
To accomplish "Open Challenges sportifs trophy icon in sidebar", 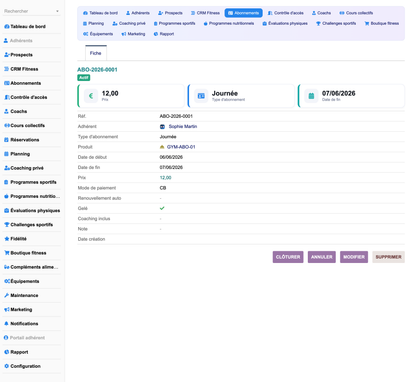I will click(x=7, y=225).
